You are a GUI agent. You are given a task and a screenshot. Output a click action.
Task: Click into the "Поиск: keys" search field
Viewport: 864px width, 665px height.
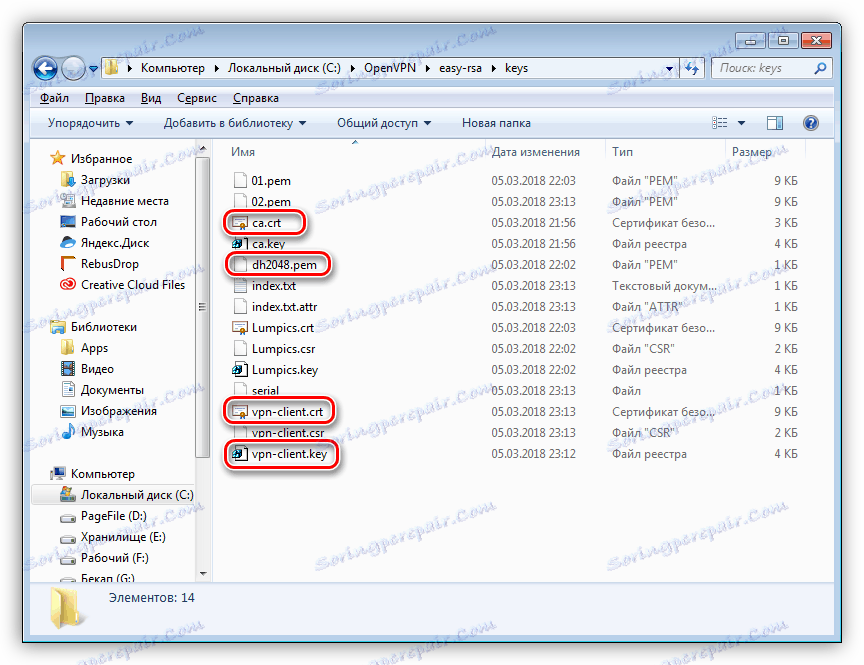771,68
